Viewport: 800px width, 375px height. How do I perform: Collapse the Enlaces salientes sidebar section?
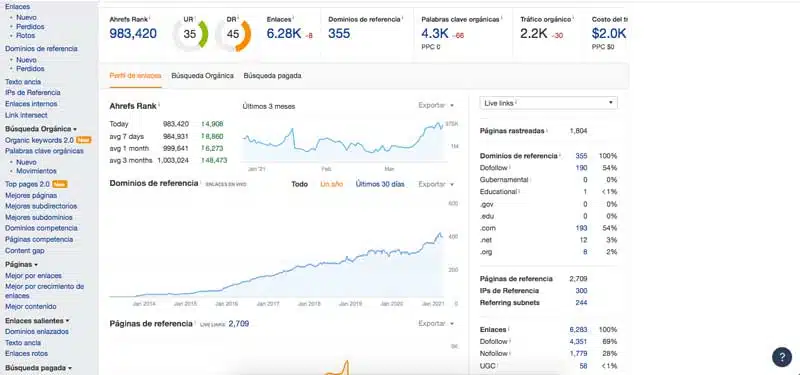(x=37, y=320)
